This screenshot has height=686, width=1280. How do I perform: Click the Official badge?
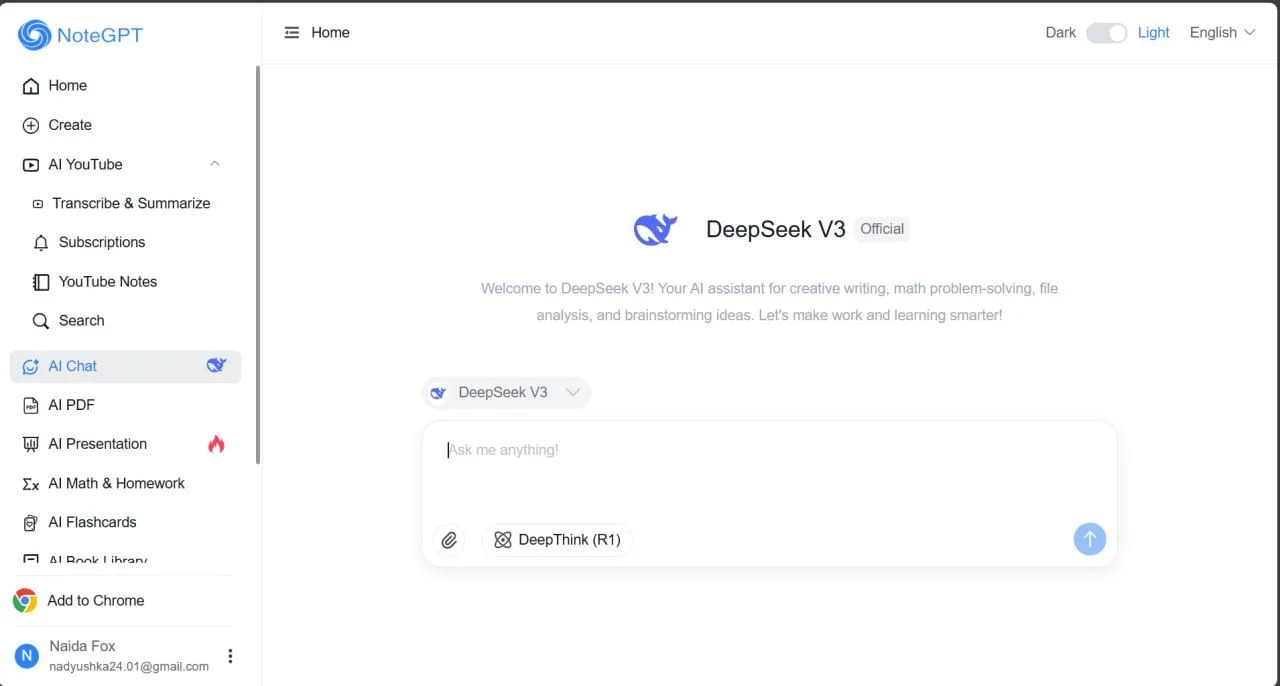(882, 229)
